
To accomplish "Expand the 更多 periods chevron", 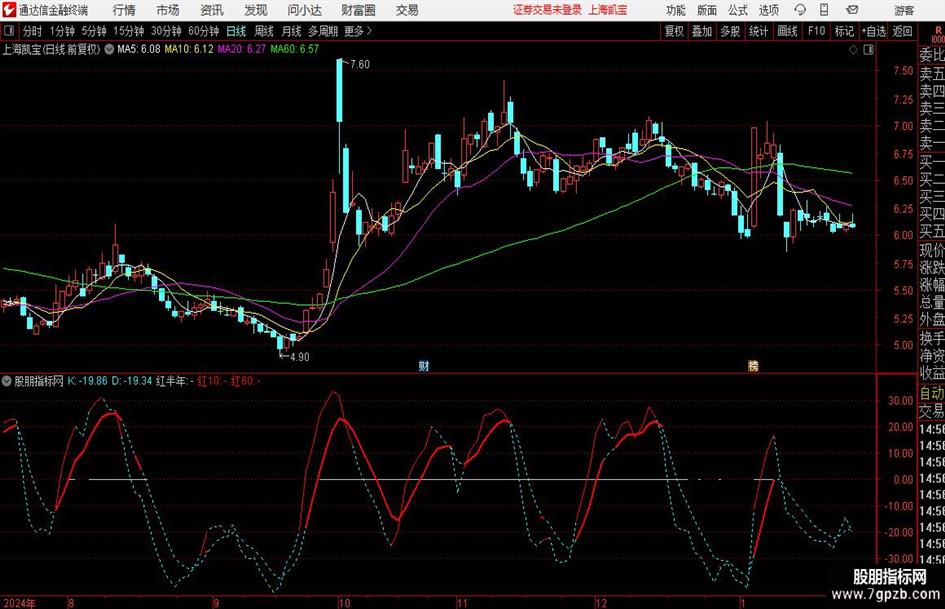I will point(370,31).
